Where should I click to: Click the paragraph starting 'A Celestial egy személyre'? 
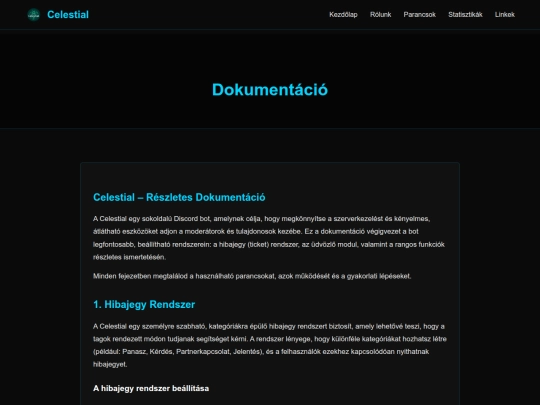coord(270,345)
